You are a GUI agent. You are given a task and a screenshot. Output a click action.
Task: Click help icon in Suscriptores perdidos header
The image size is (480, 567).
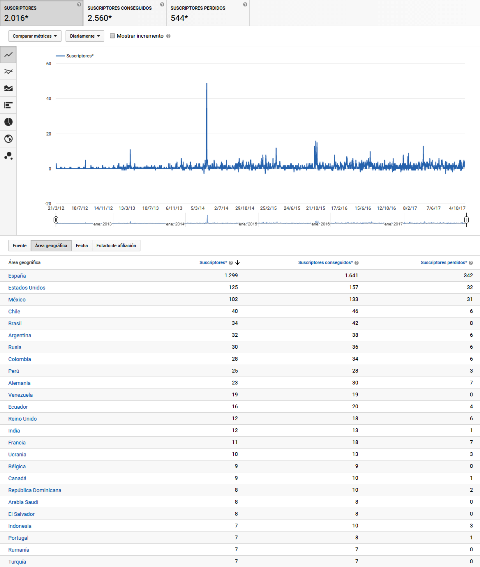click(471, 263)
